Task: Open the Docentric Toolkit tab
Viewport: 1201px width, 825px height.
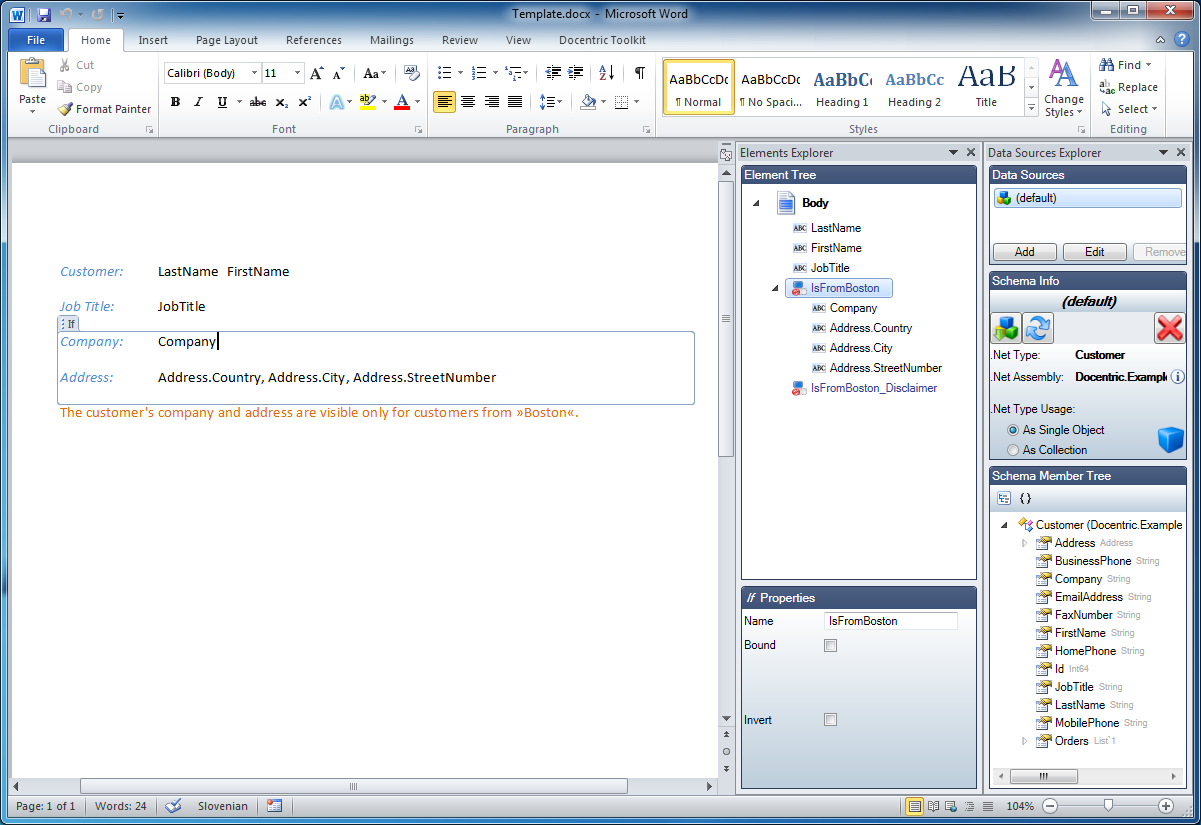Action: [603, 40]
